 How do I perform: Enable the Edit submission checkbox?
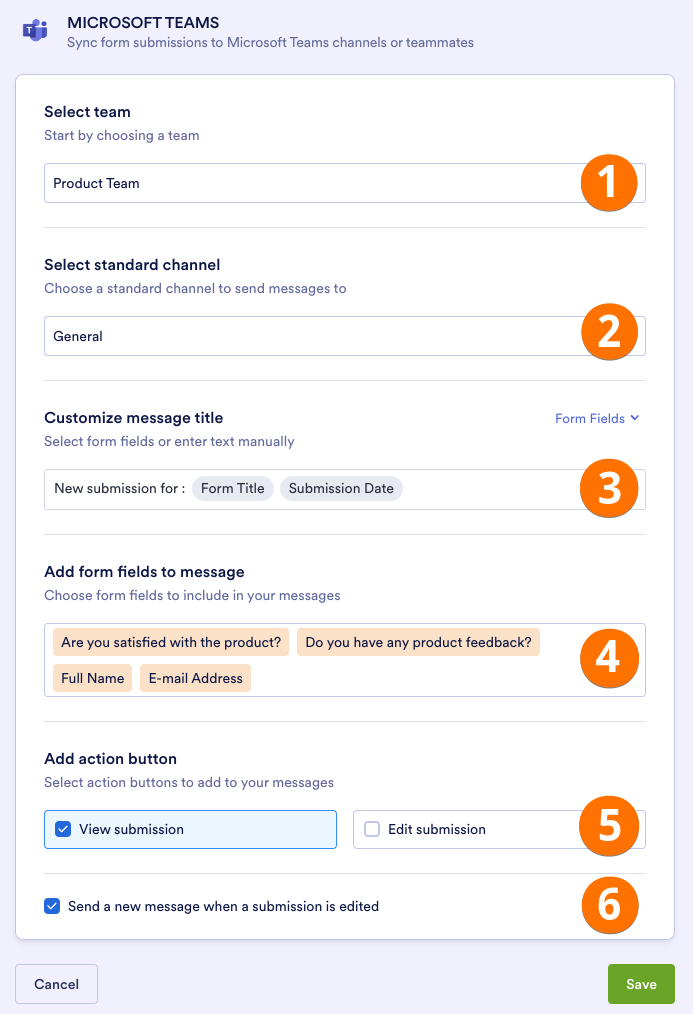[372, 829]
